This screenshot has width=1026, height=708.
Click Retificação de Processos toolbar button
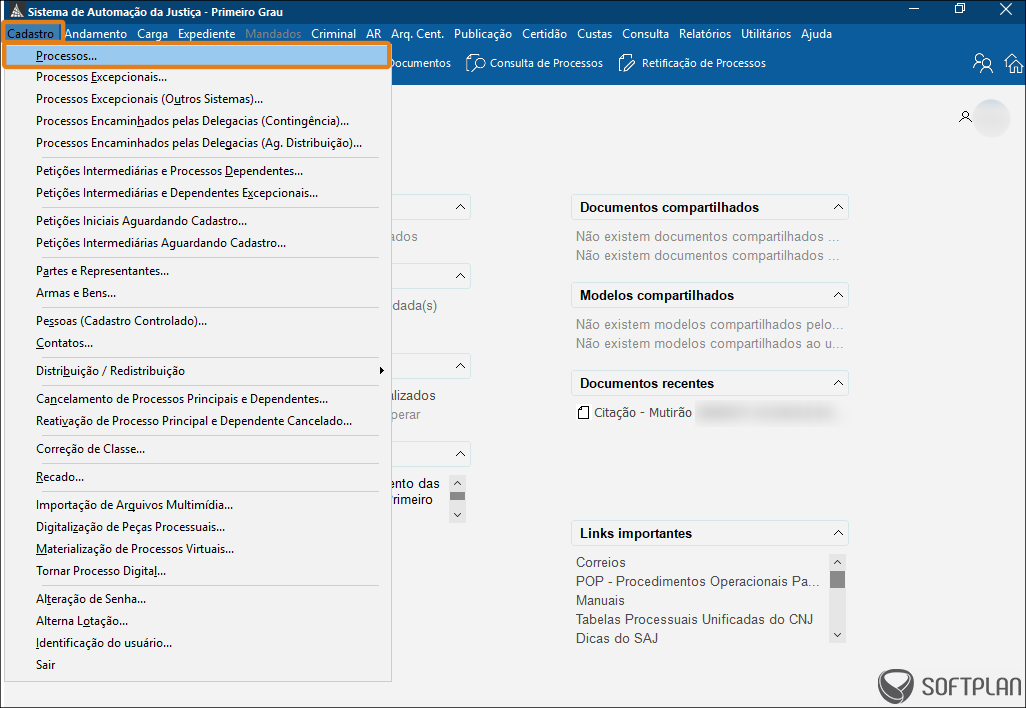pyautogui.click(x=692, y=63)
